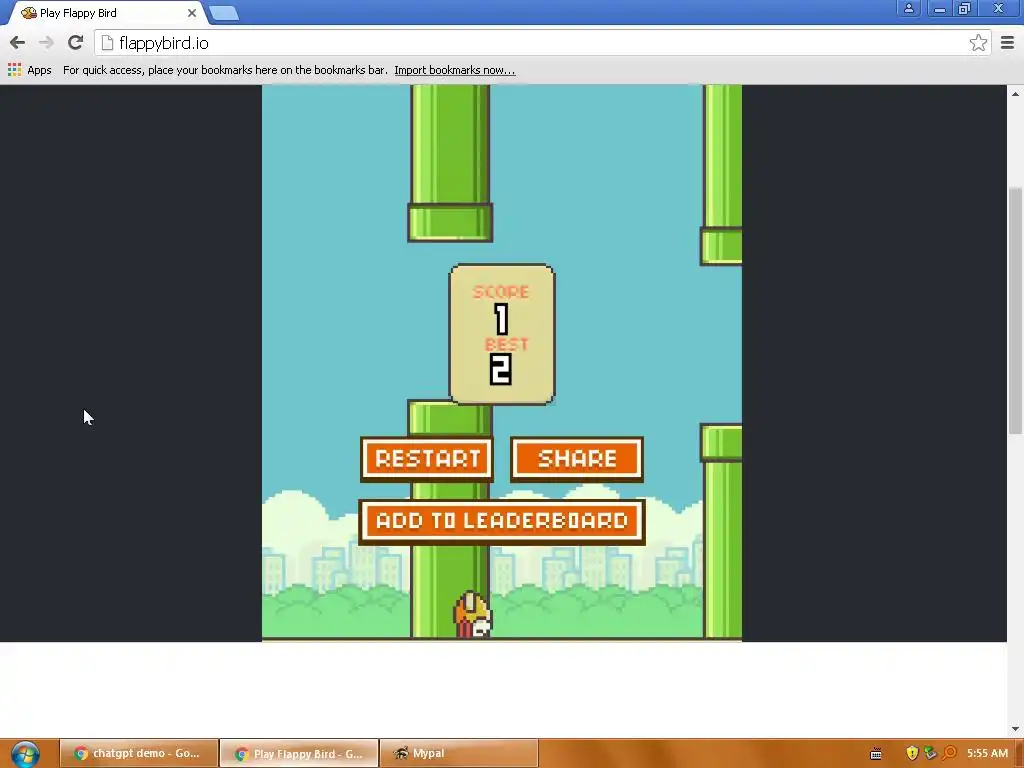Click the 5:55 AM taskbar clock
The height and width of the screenshot is (768, 1024).
pyautogui.click(x=987, y=754)
